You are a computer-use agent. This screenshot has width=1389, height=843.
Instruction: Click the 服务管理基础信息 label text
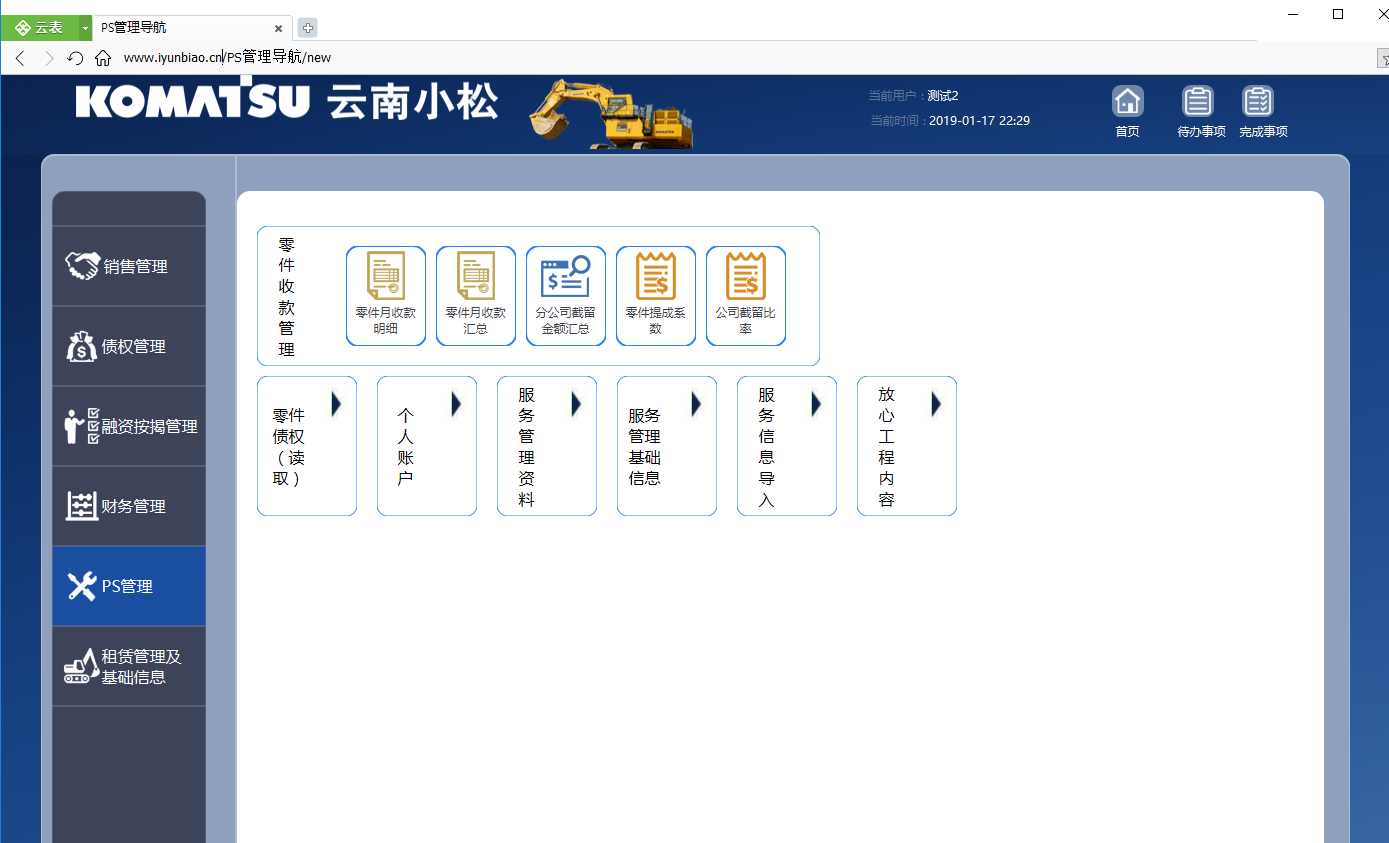[645, 447]
